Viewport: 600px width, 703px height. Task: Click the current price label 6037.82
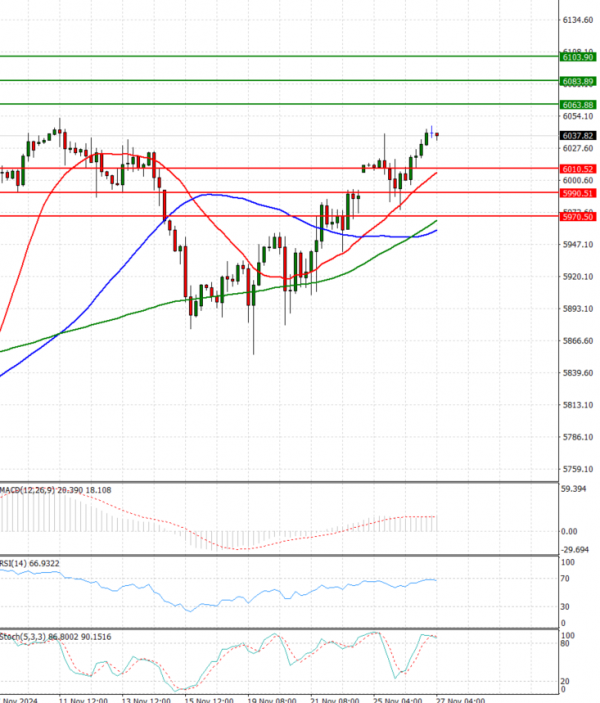(578, 135)
